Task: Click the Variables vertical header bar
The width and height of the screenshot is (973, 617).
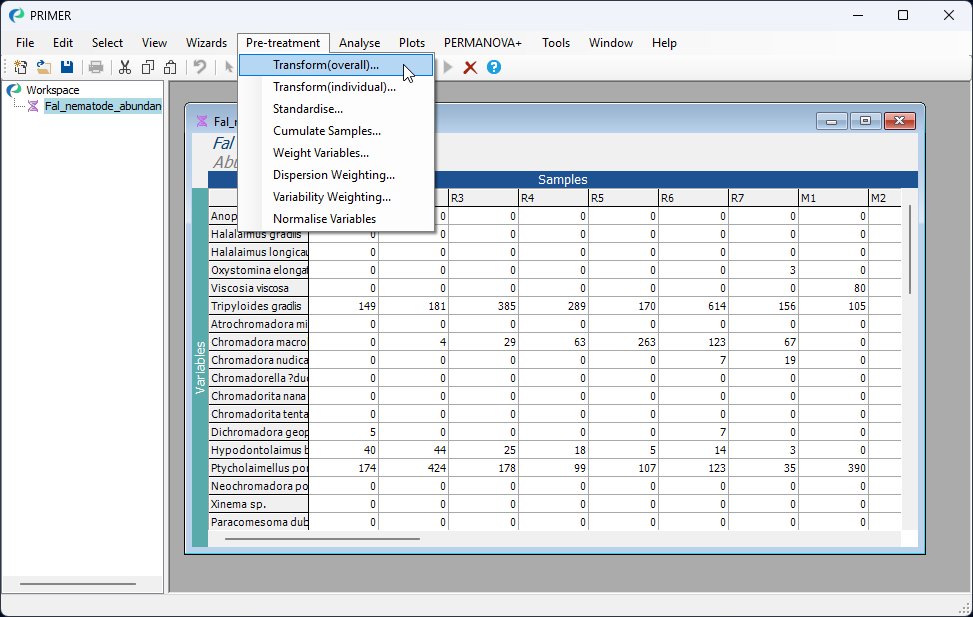Action: (200, 367)
